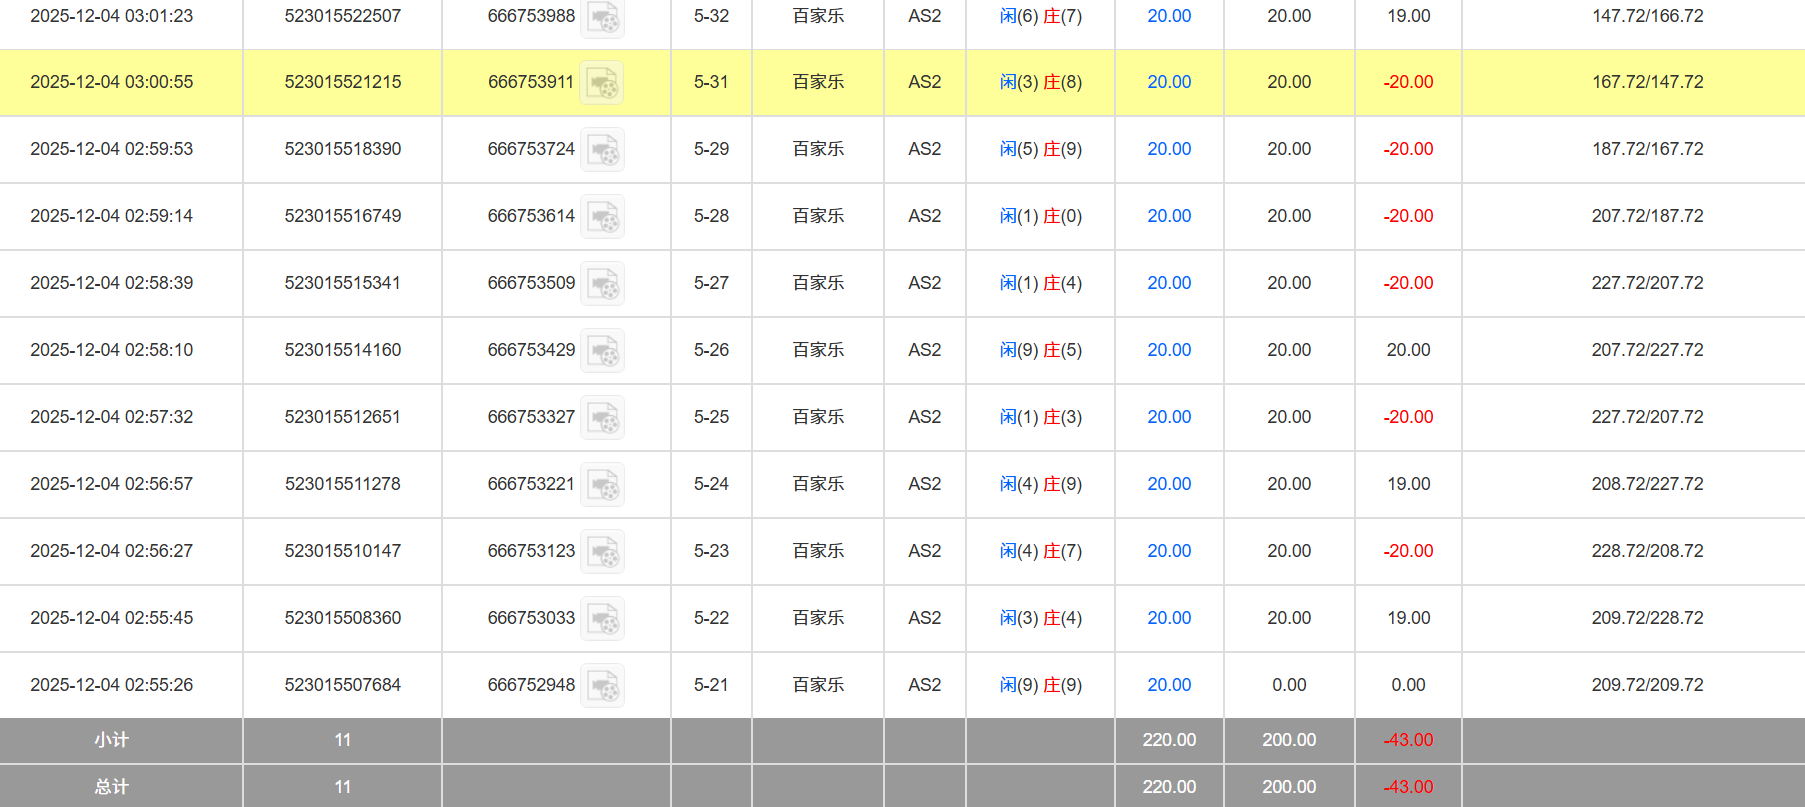The height and width of the screenshot is (807, 1805).
Task: Open the replay icon next to 666753033
Action: point(603,619)
